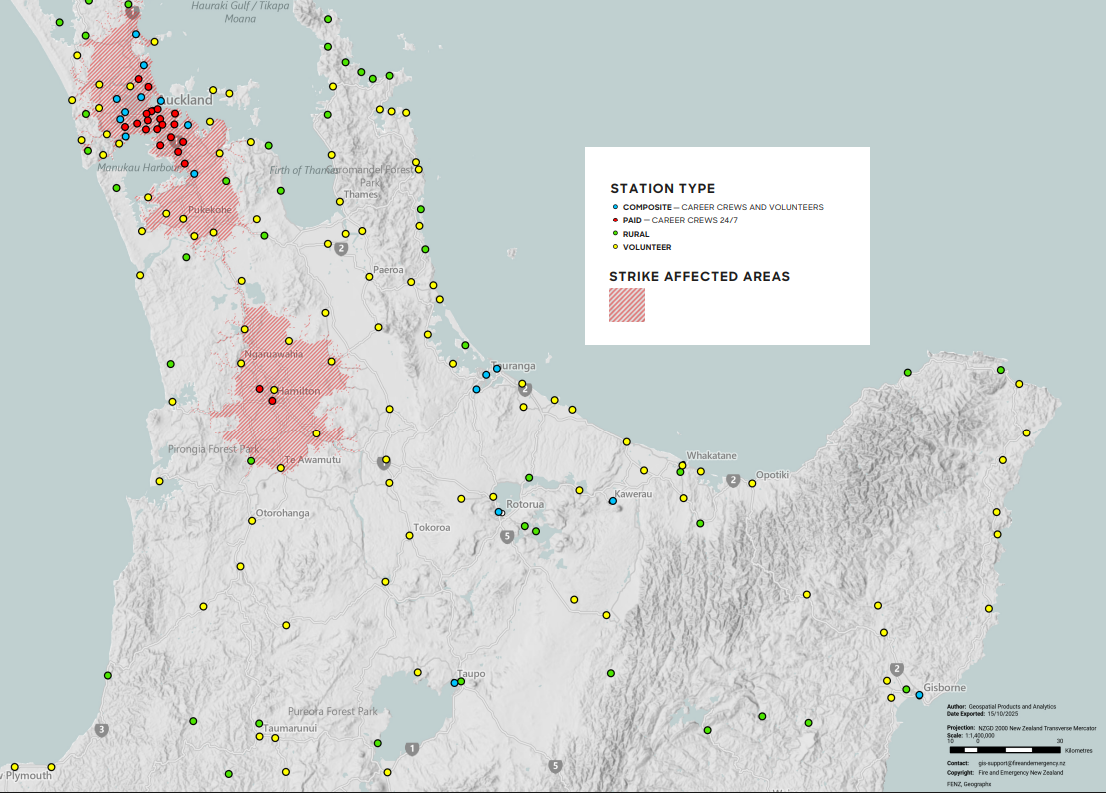Select the blue composite marker at Taupo
Screen dimensions: 1106x793
[x=454, y=683]
